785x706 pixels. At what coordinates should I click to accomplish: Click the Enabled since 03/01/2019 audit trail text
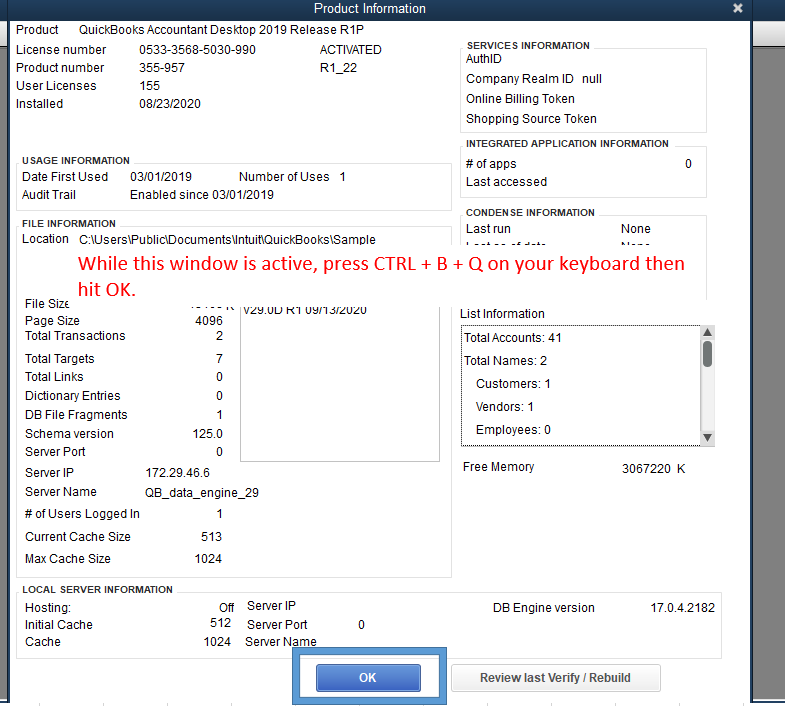[x=202, y=195]
